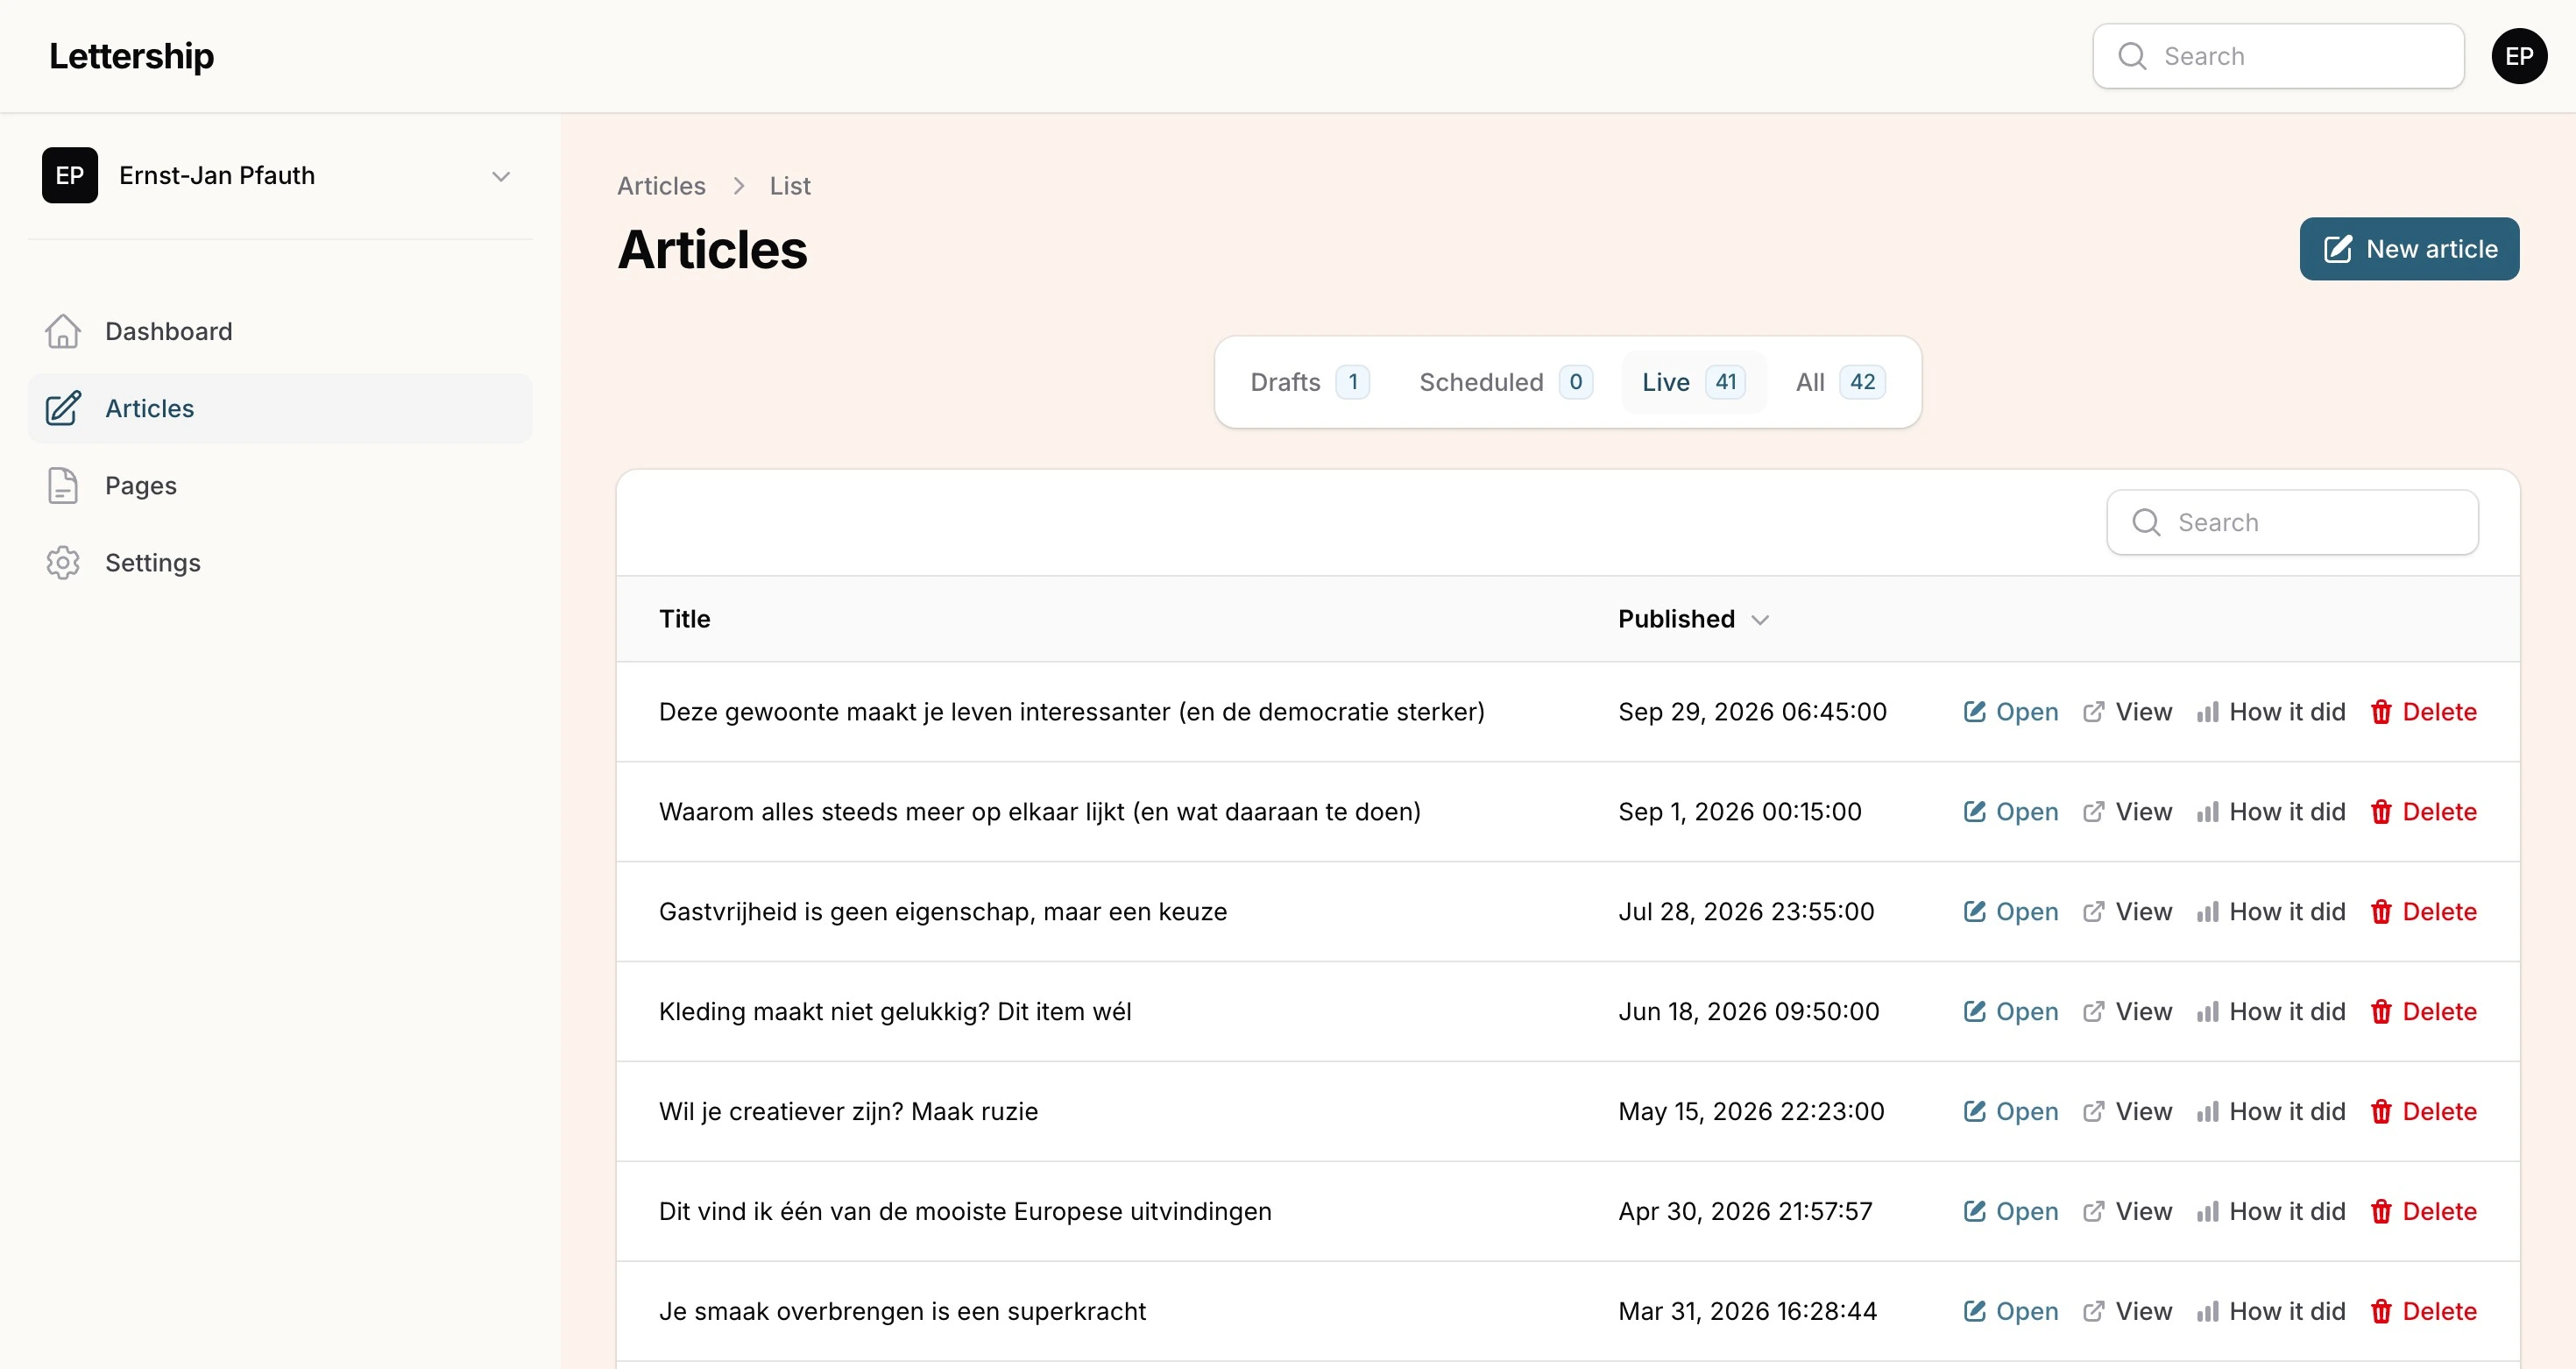This screenshot has height=1369, width=2576.
Task: Click the title 'Gastvrijheid is geen eigenschap, maar een keuze'
Action: (x=942, y=912)
